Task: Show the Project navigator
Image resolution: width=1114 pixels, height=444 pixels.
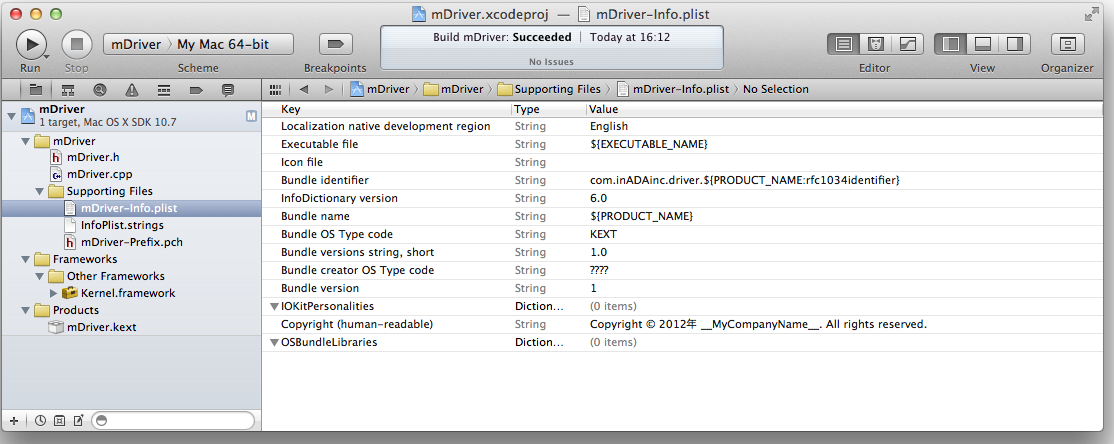Action: pos(35,90)
